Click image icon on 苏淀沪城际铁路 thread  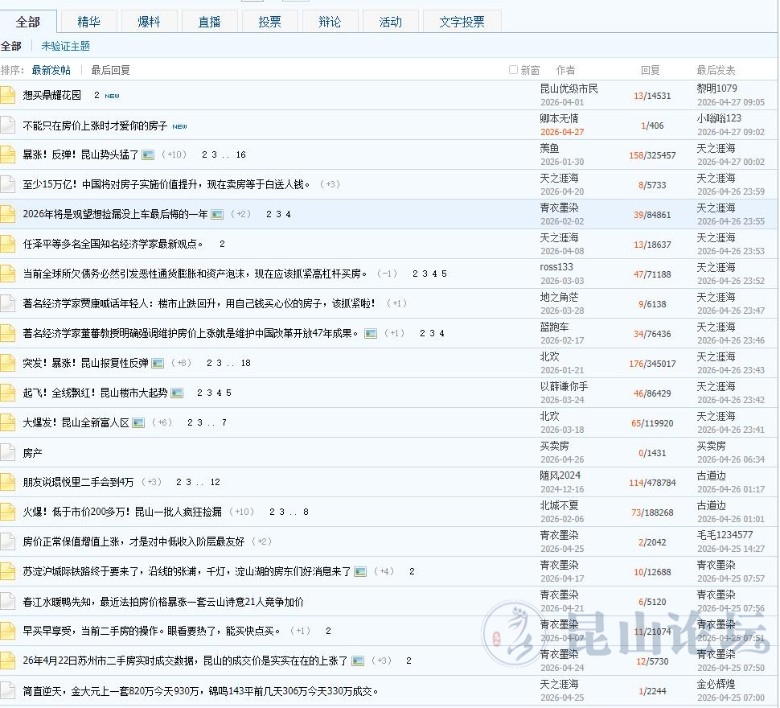359,572
